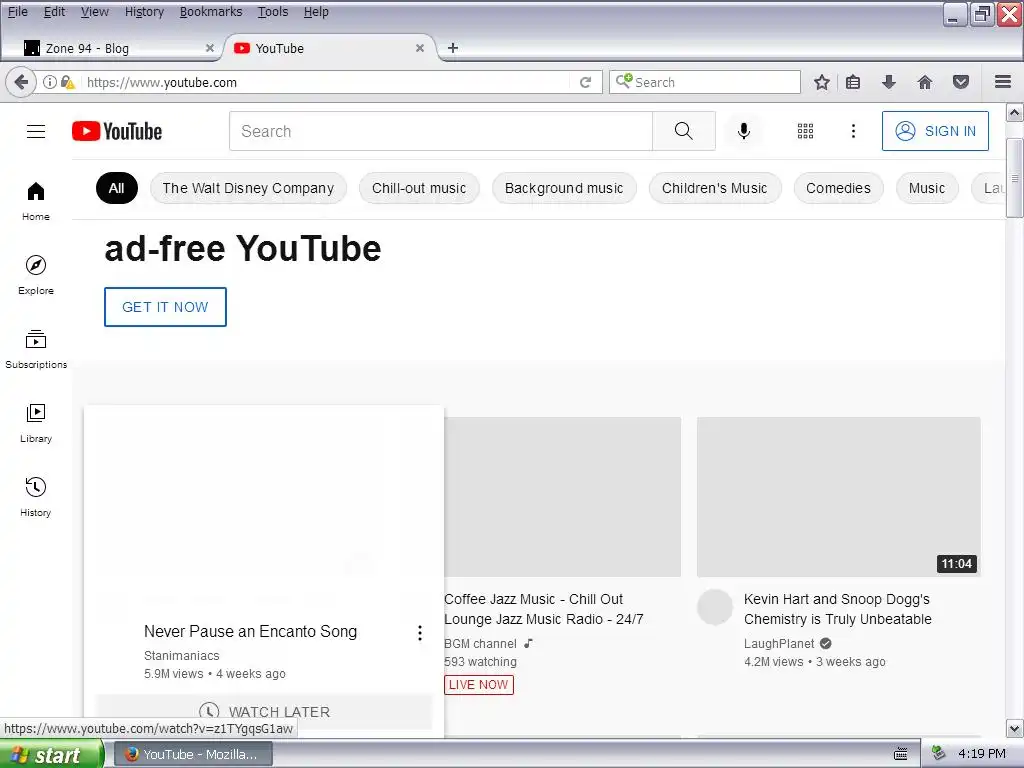Open the Help menu

point(316,12)
